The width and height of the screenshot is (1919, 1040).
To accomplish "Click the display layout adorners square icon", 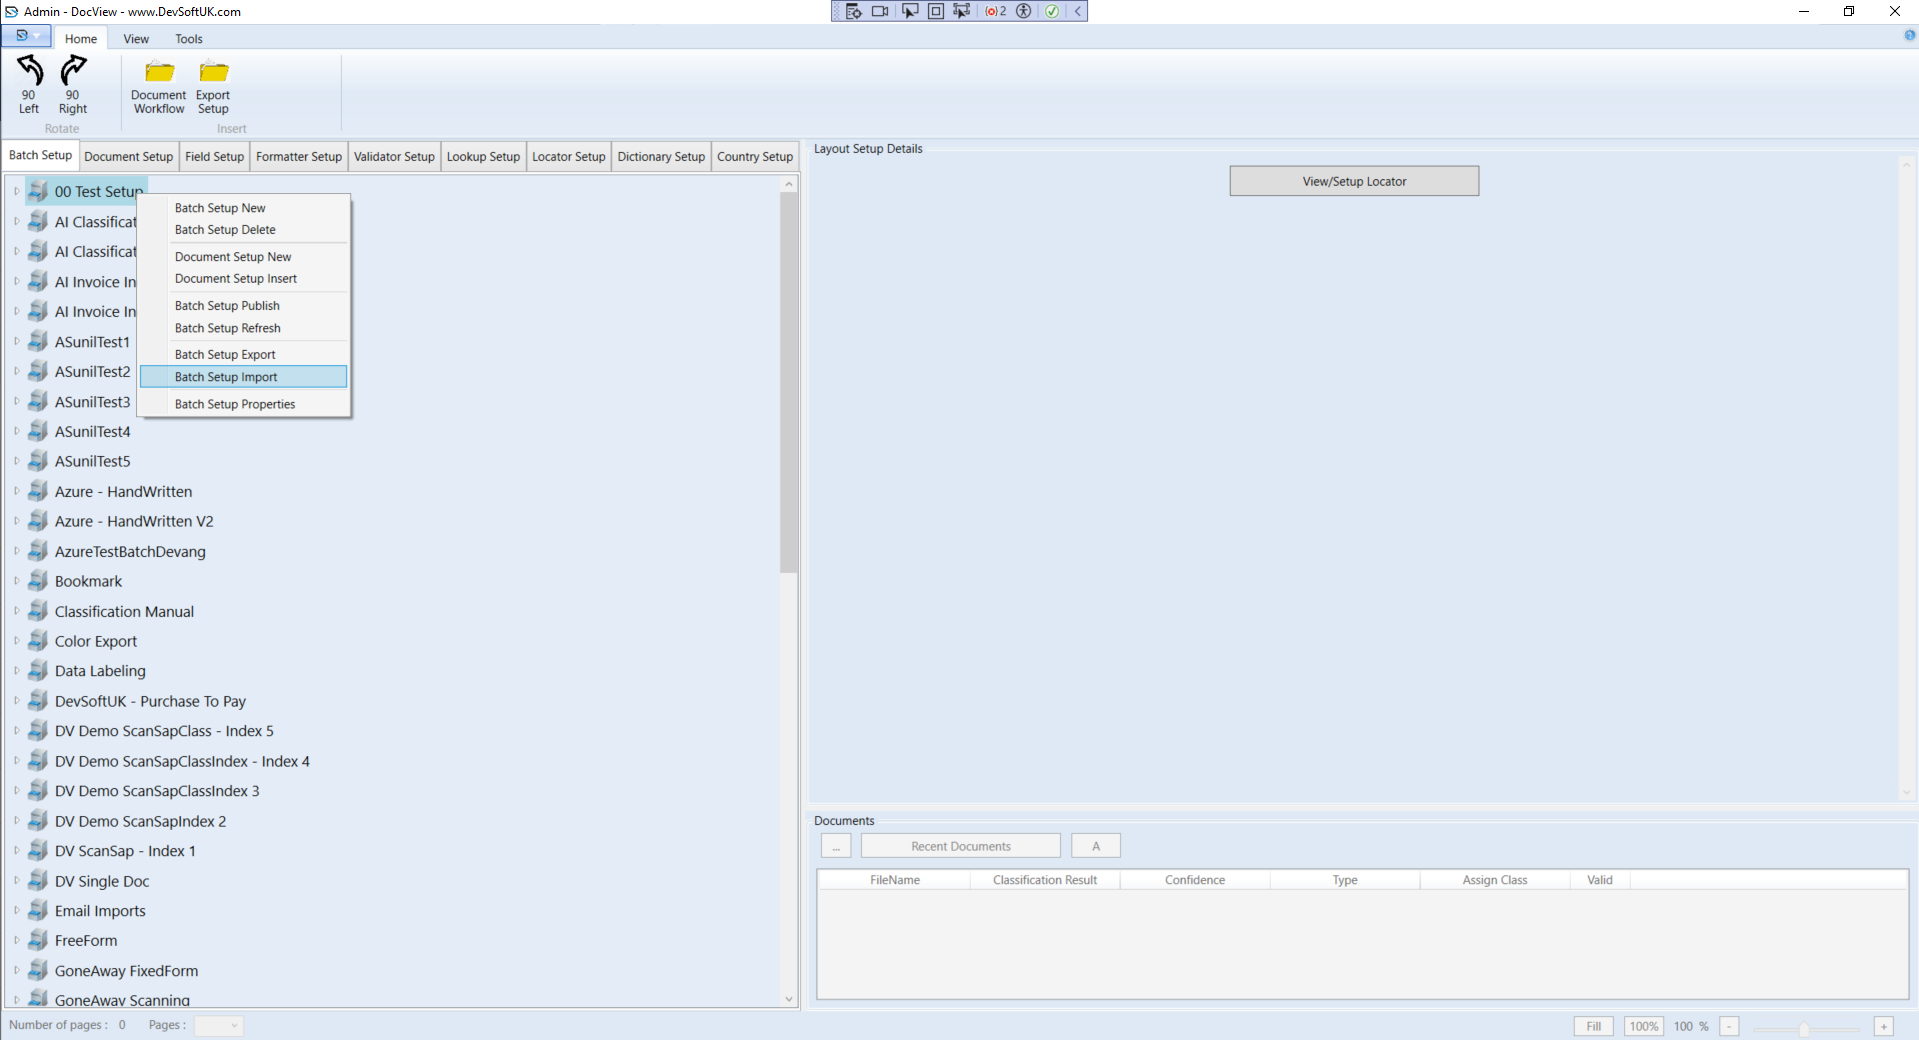I will coord(935,11).
